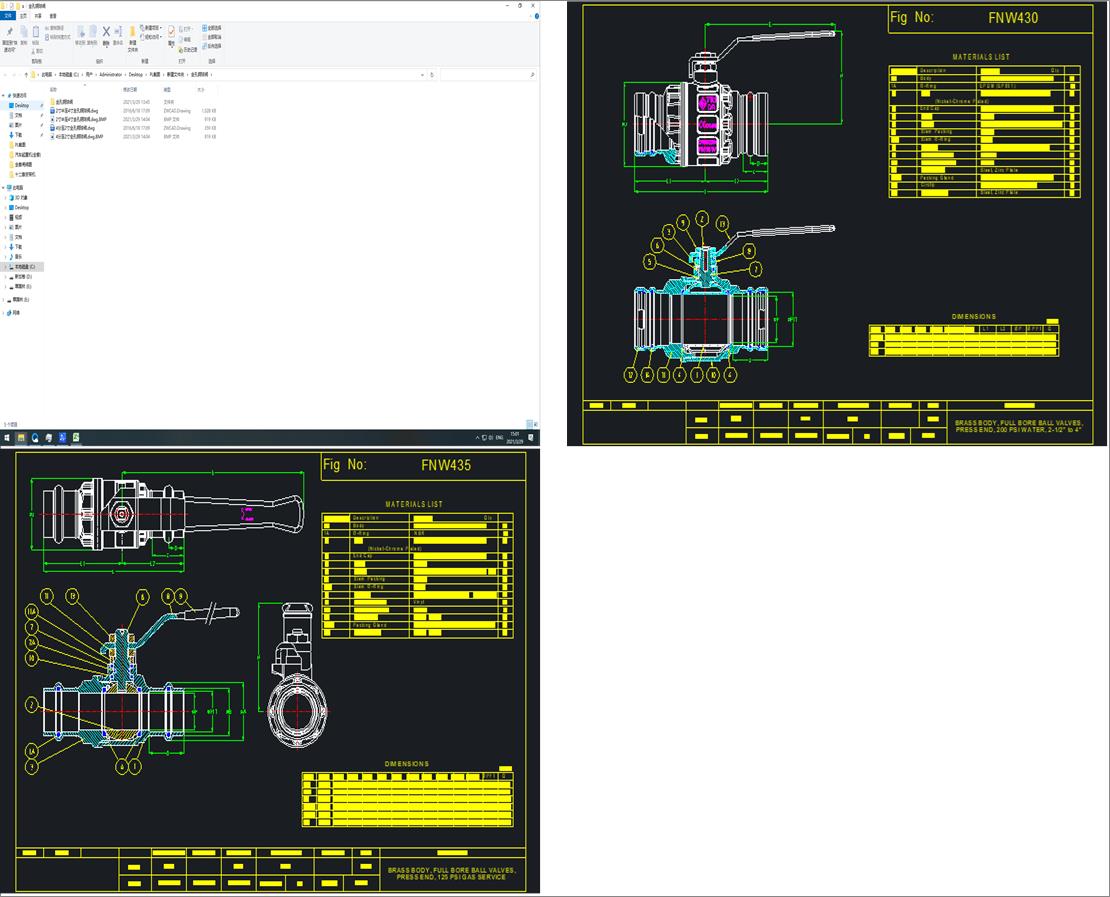
Task: Click the blue app icon on taskbar
Action: pos(62,438)
